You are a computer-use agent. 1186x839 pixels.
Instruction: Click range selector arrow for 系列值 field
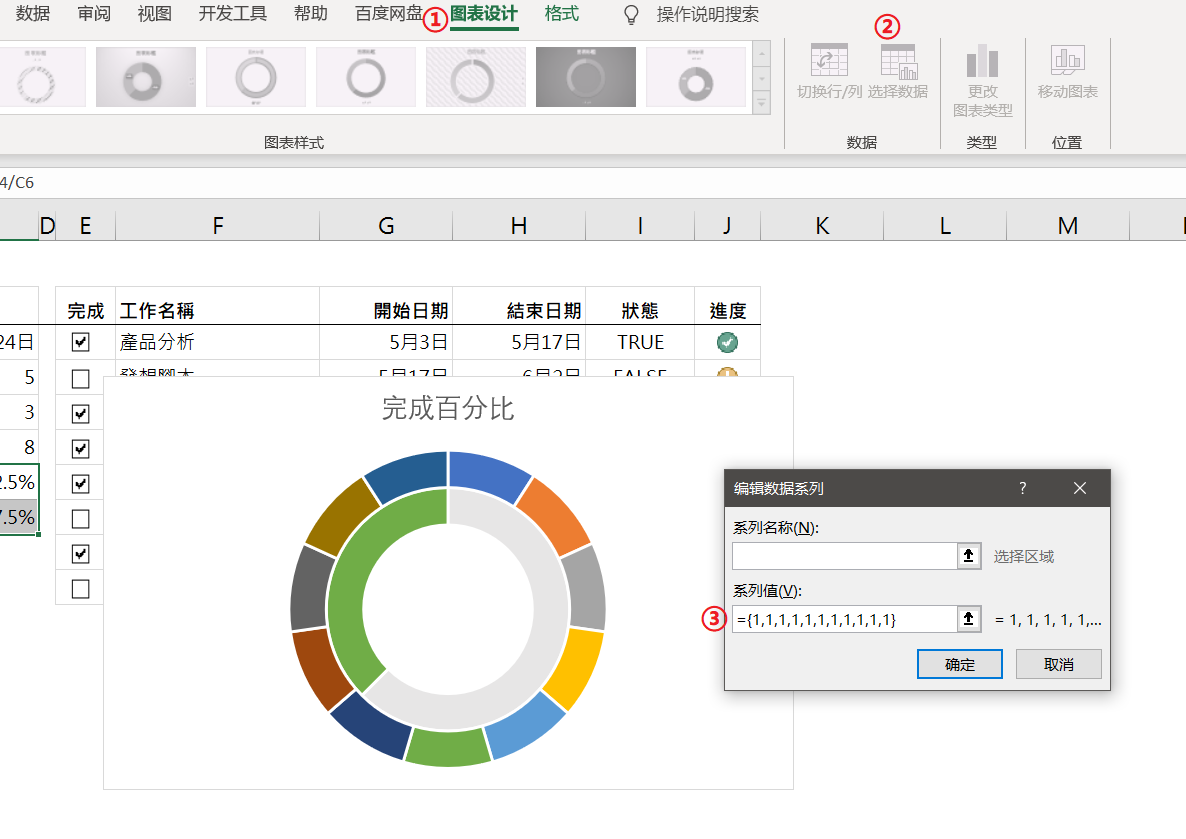point(968,619)
